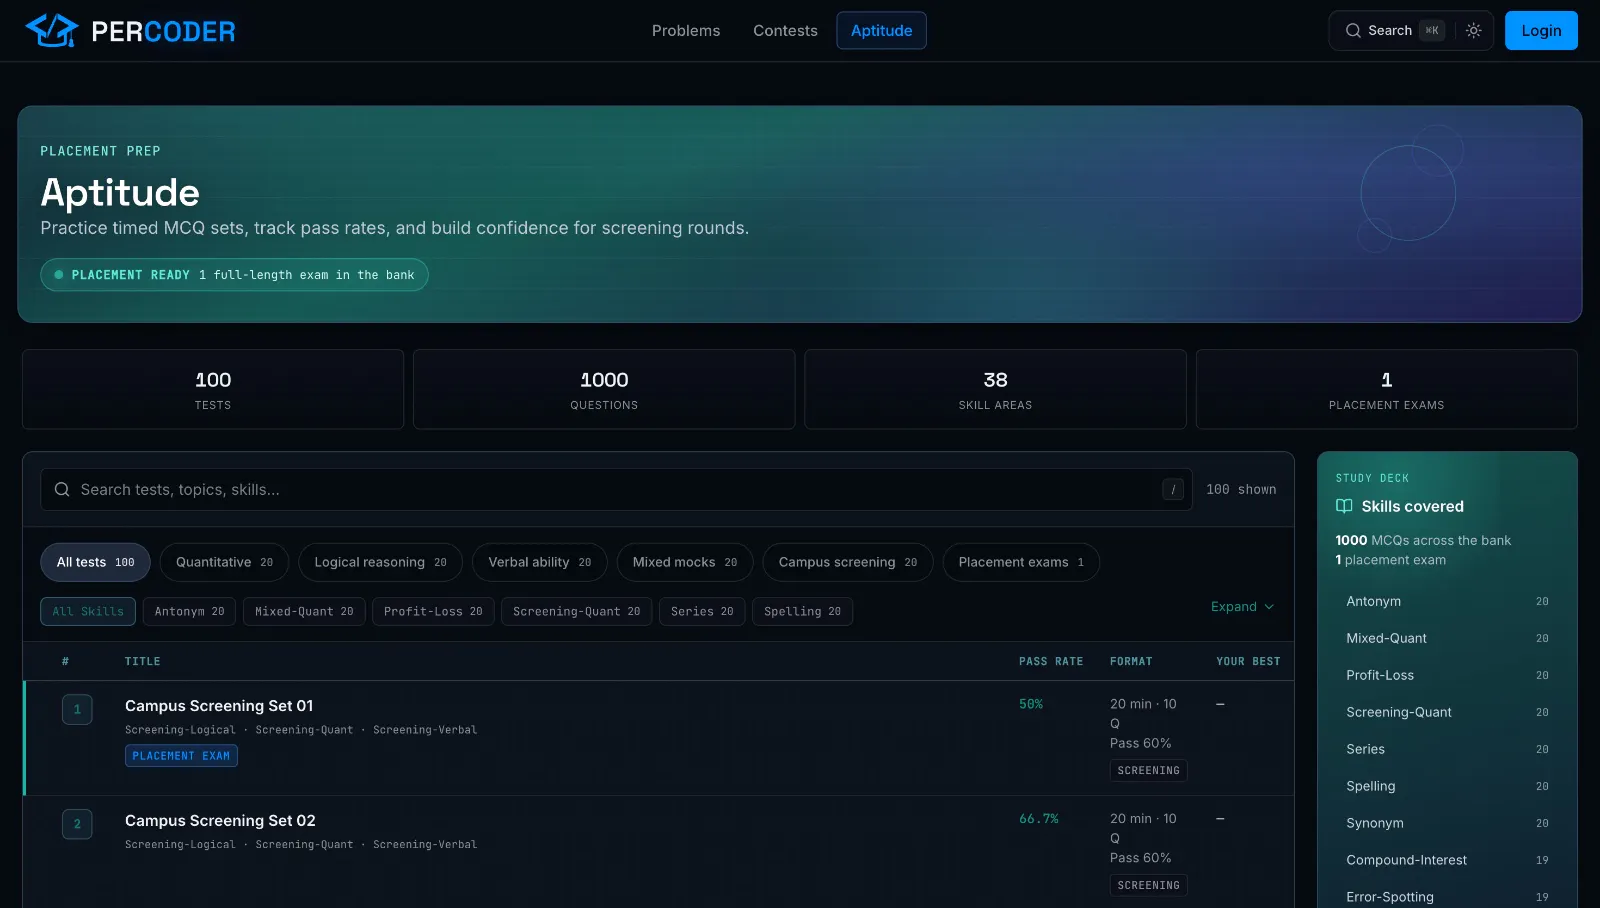This screenshot has height=908, width=1600.
Task: Toggle the Profit-Loss skill chip
Action: click(x=433, y=612)
